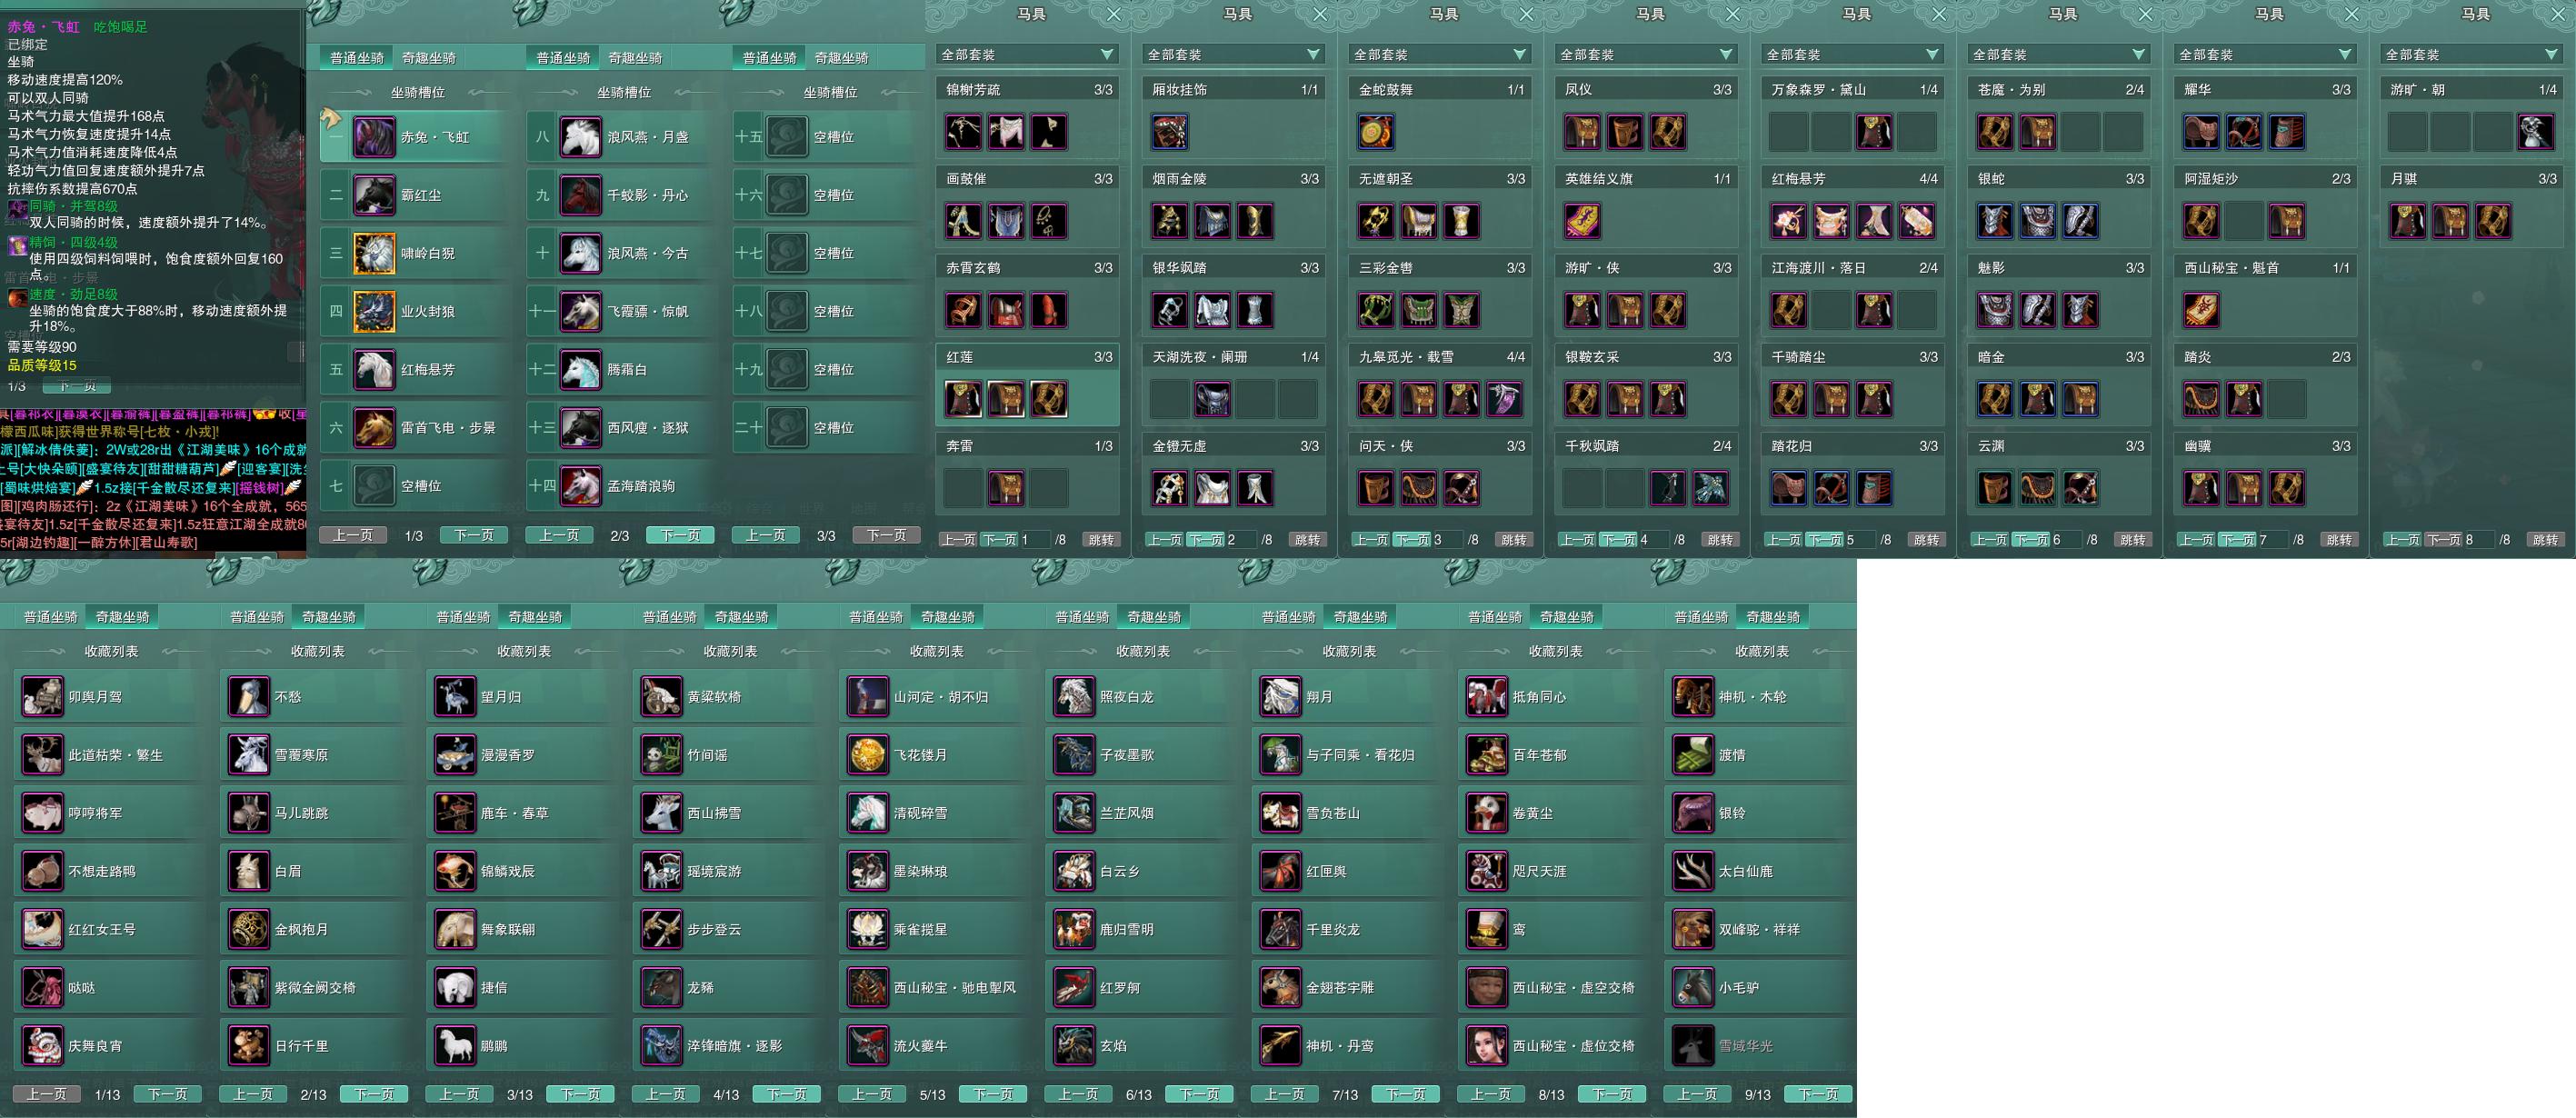The height and width of the screenshot is (1118, 2576).
Task: Switch to 奇趣坐骑 tab above 赤兔·飞虹 list
Action: 429,58
